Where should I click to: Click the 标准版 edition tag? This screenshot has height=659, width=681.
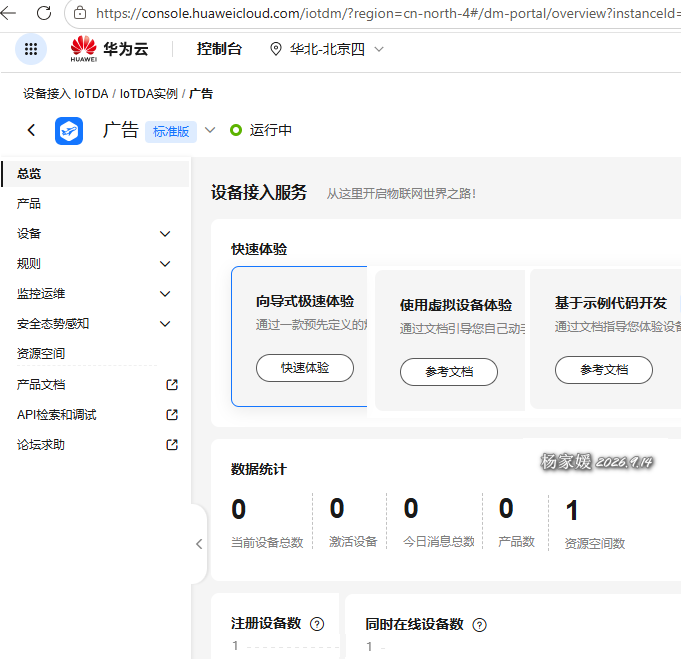click(171, 131)
